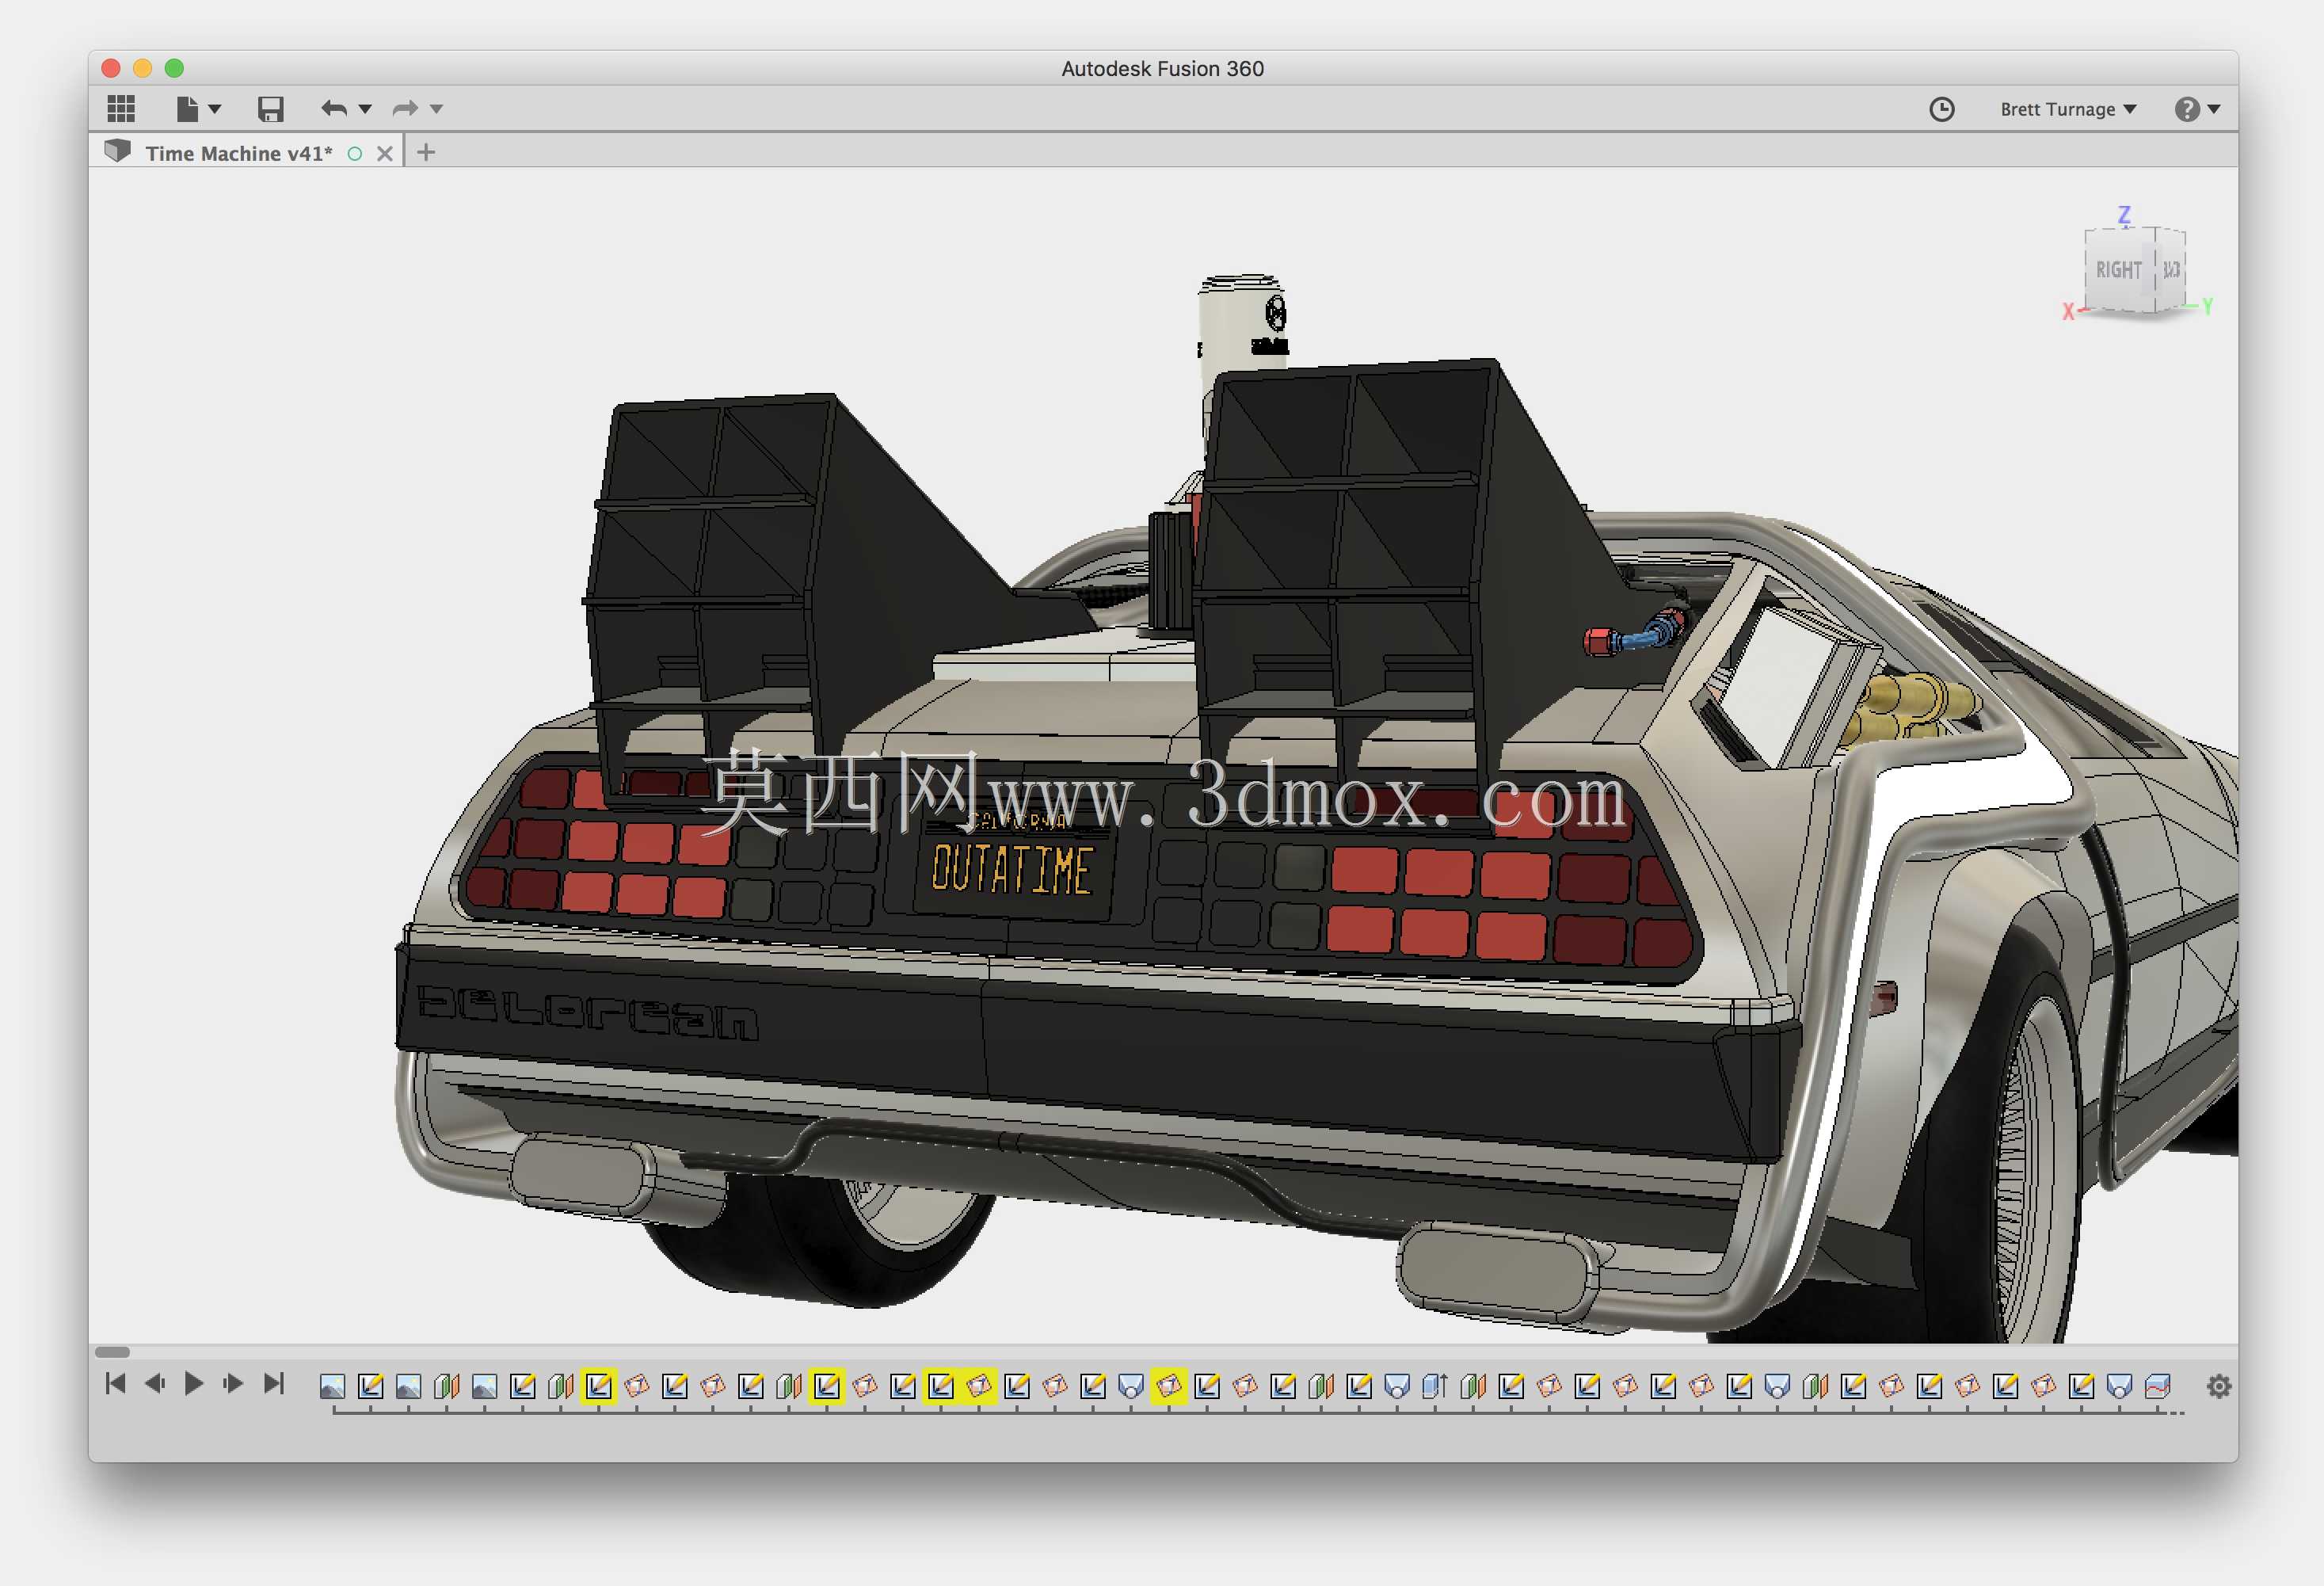2324x1586 pixels.
Task: Open the Brett Turnage account menu
Action: 2068,109
